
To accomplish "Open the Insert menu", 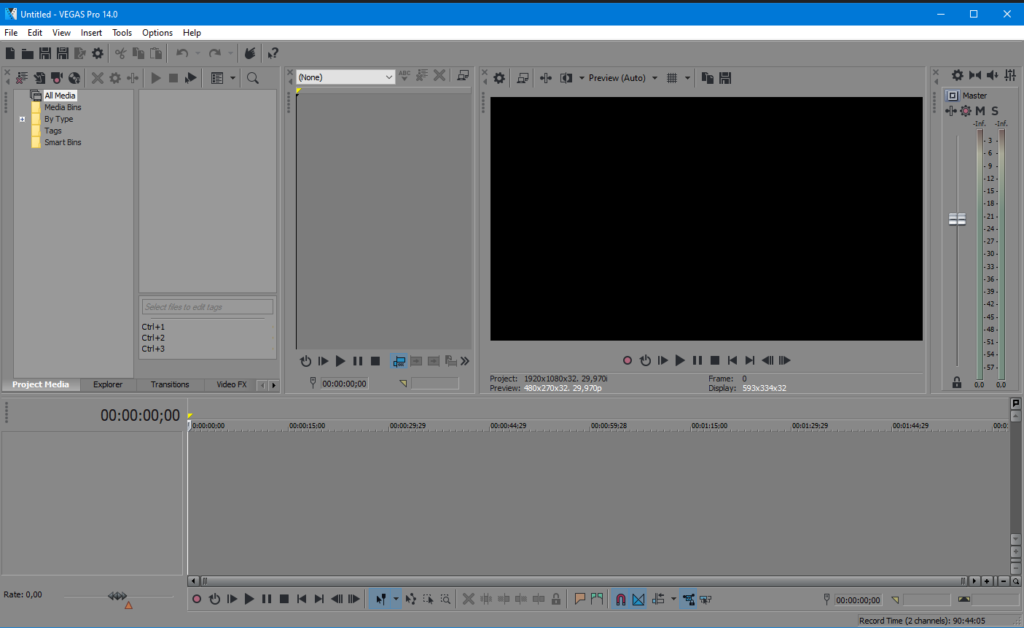I will (x=91, y=33).
